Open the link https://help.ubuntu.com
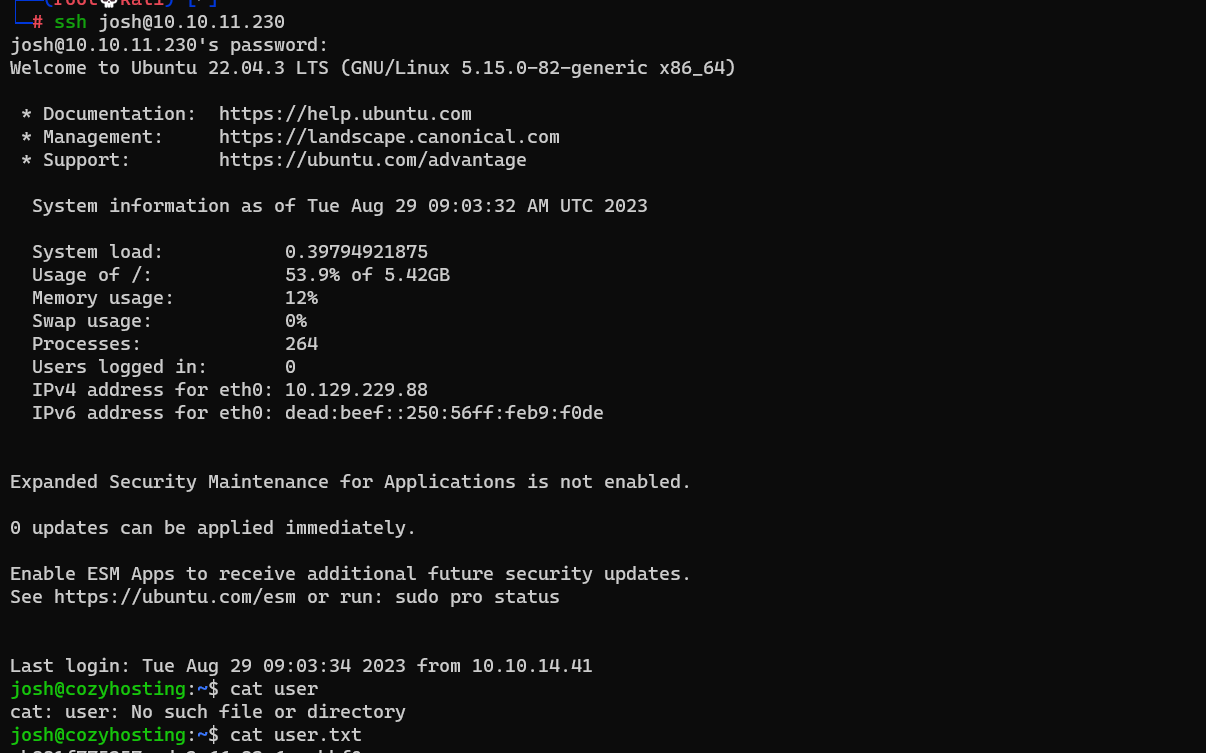The width and height of the screenshot is (1206, 753). tap(345, 113)
